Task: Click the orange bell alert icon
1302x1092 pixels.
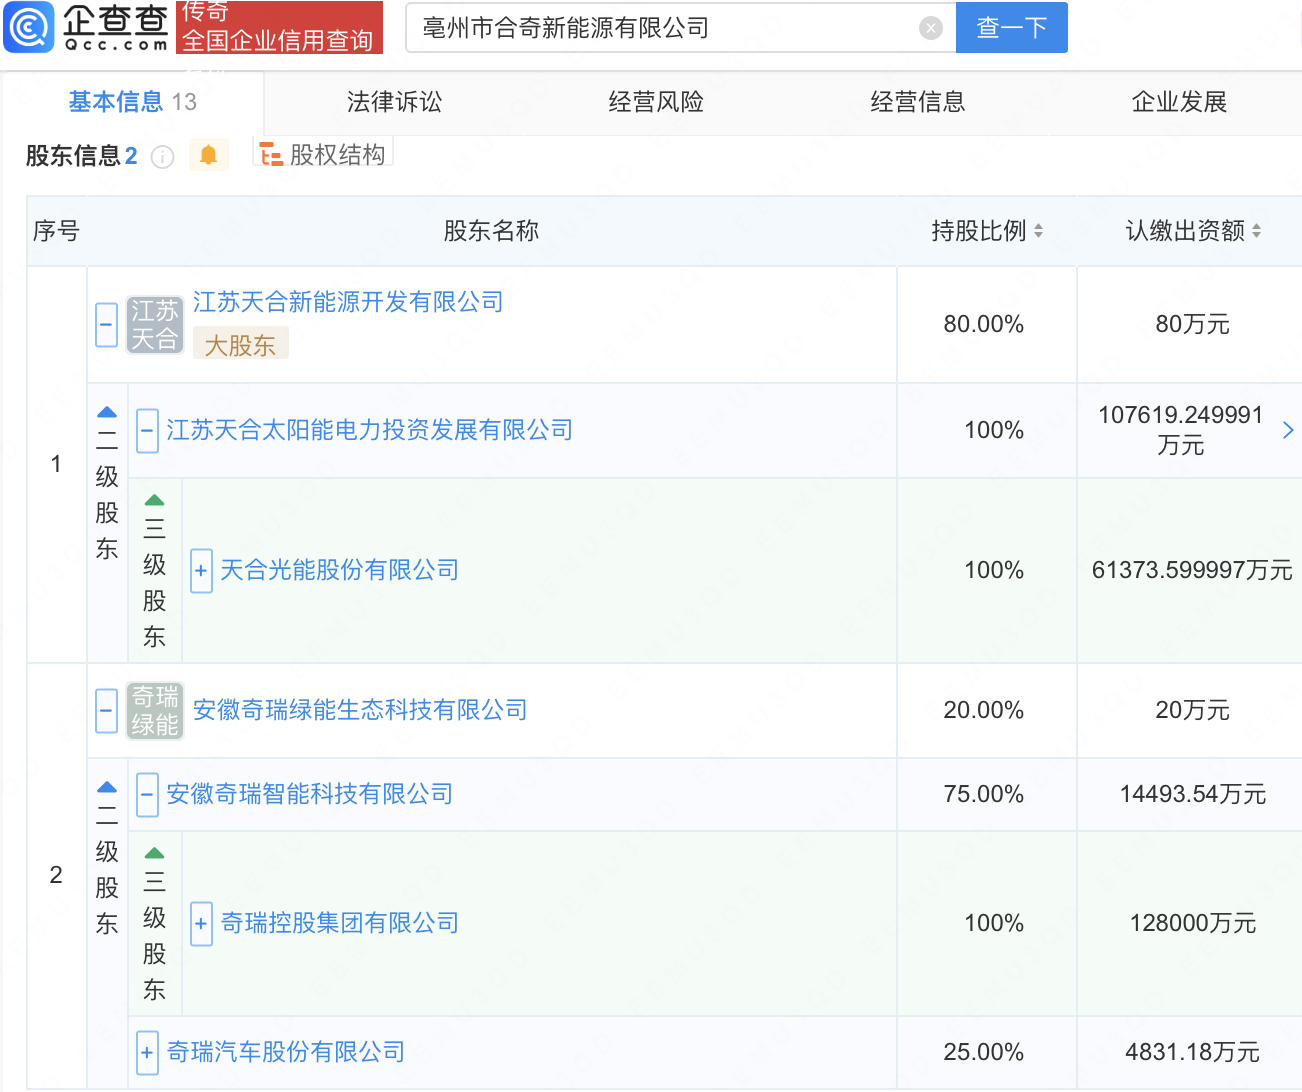Action: [x=208, y=155]
